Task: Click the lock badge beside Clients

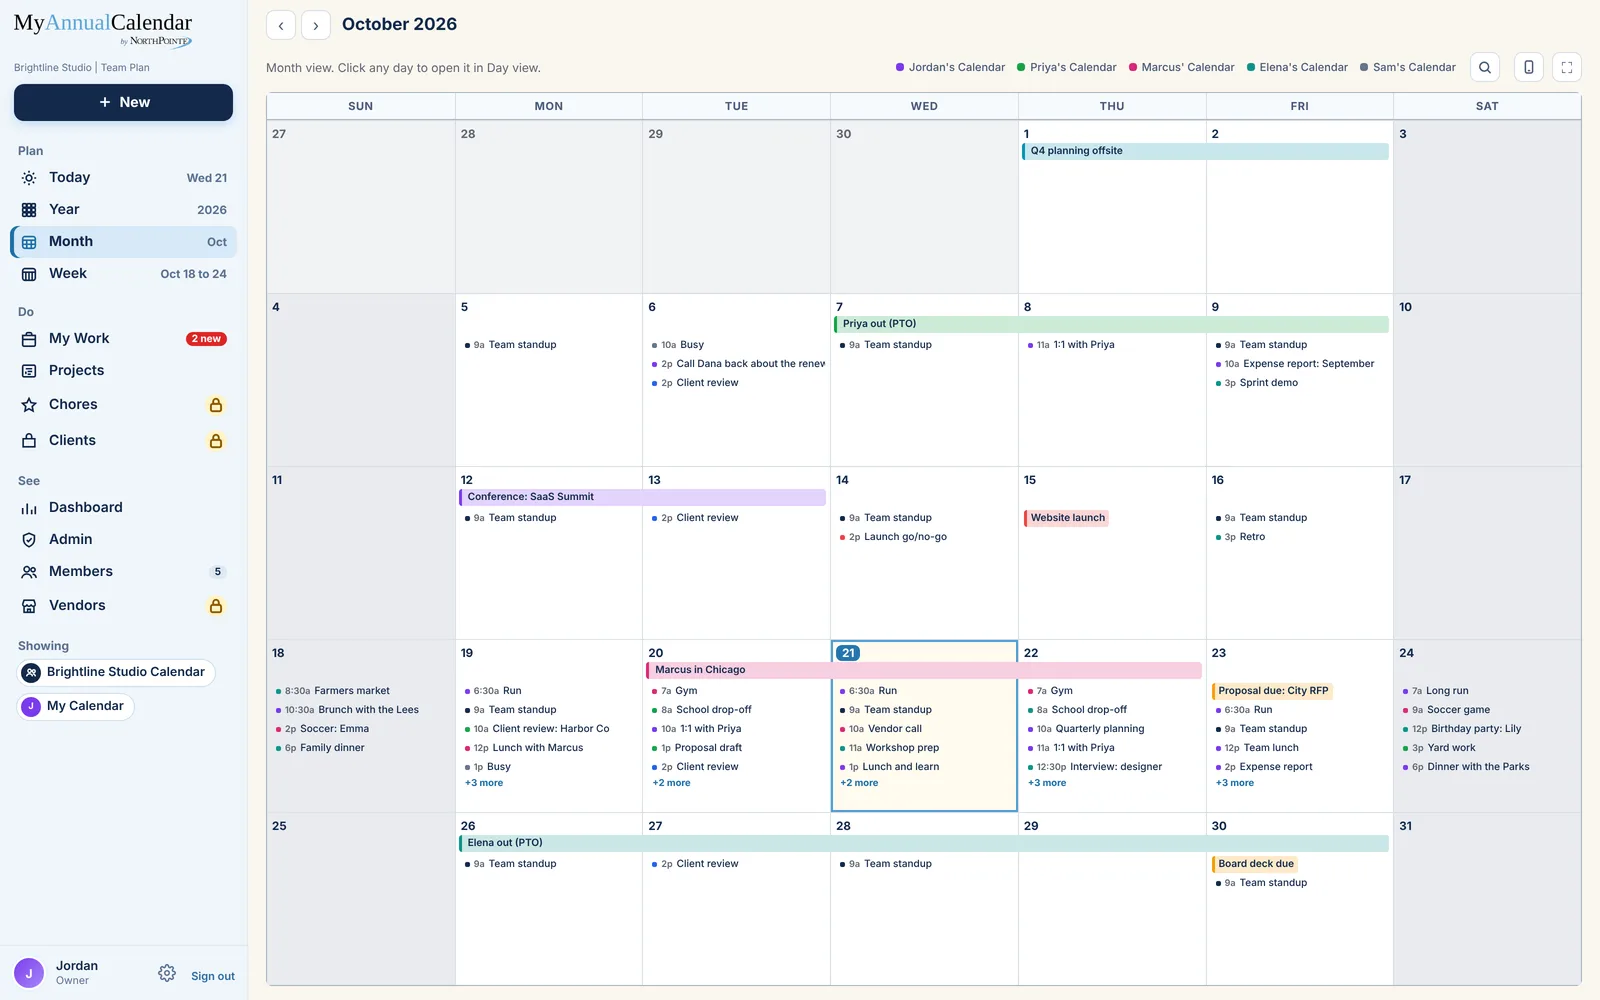Action: 216,441
